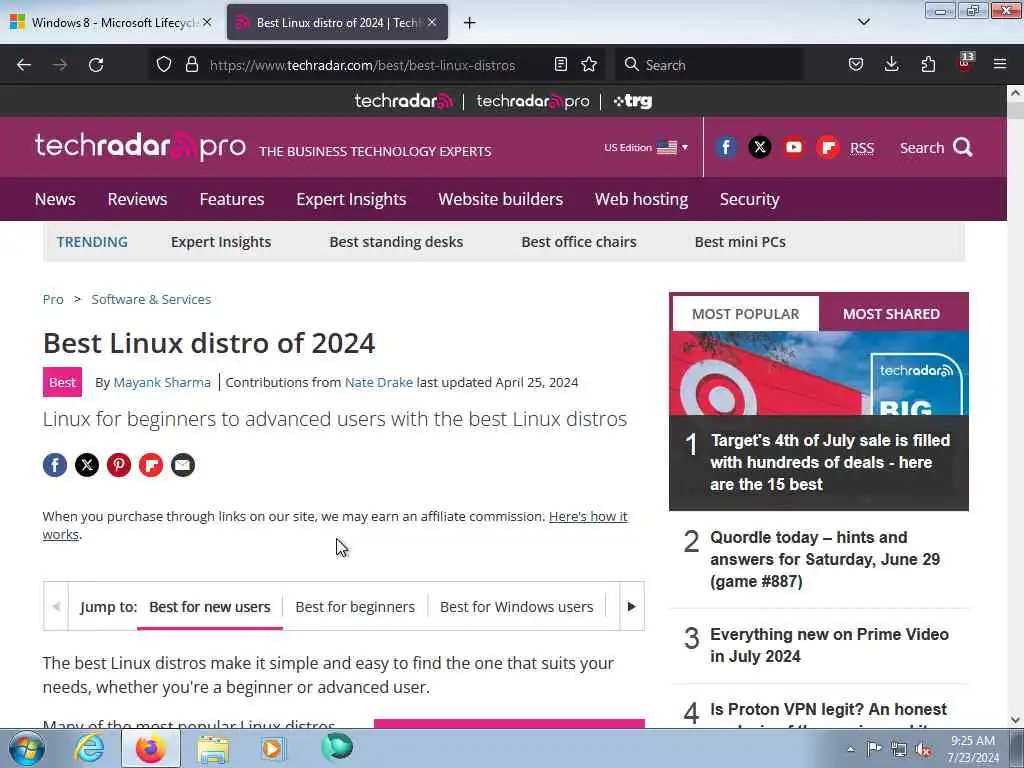Viewport: 1024px width, 768px height.
Task: Open author Mayank Sharma's profile link
Action: click(162, 383)
